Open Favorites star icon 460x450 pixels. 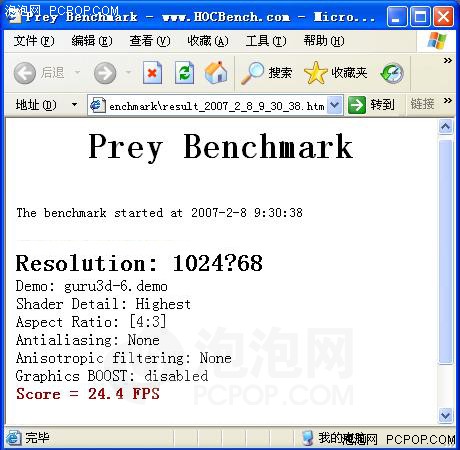(315, 73)
